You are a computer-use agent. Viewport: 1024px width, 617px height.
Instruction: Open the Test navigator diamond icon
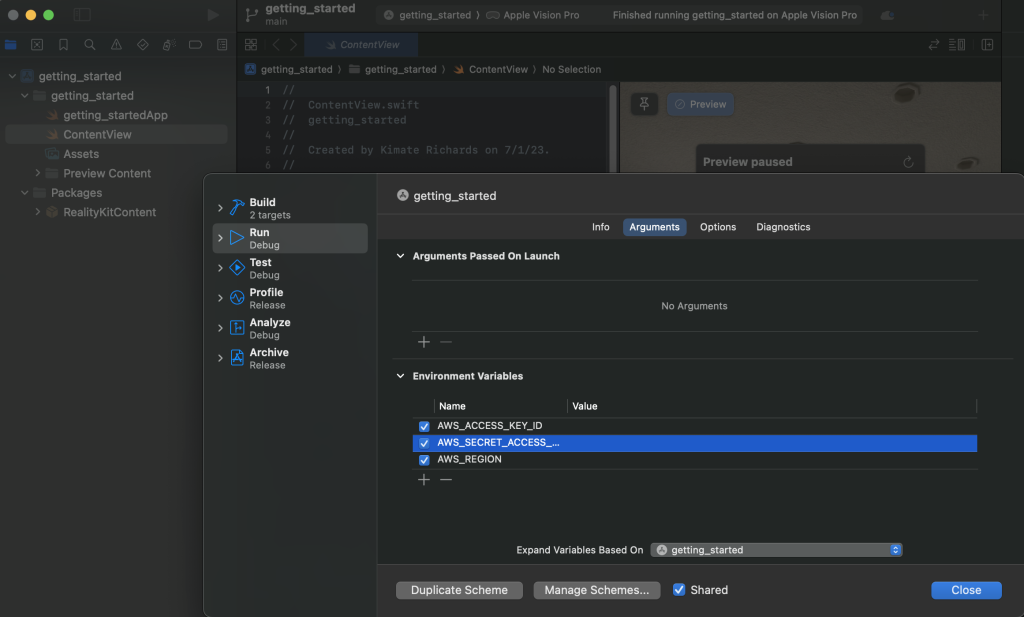coord(142,45)
